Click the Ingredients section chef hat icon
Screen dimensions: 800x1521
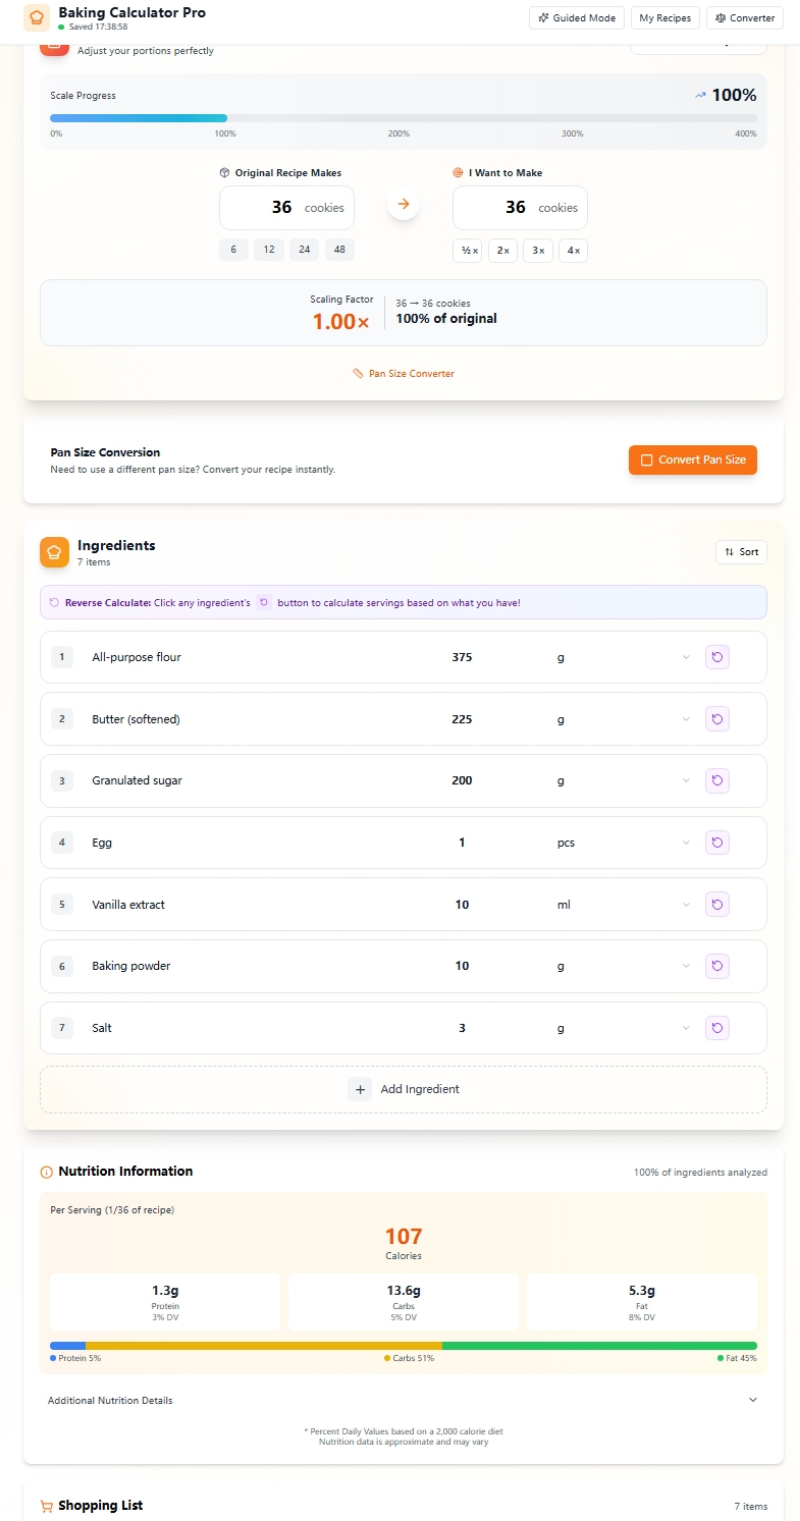54,551
